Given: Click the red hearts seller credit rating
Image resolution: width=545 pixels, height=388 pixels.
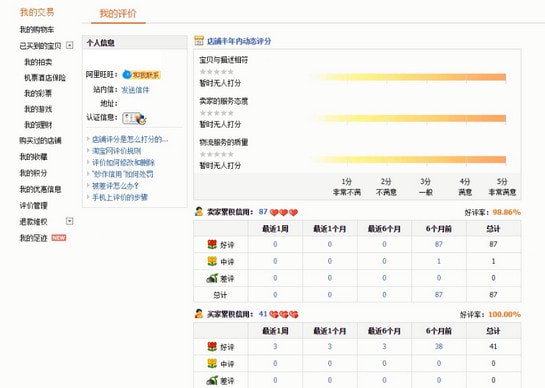Looking at the screenshot, I should [x=284, y=212].
